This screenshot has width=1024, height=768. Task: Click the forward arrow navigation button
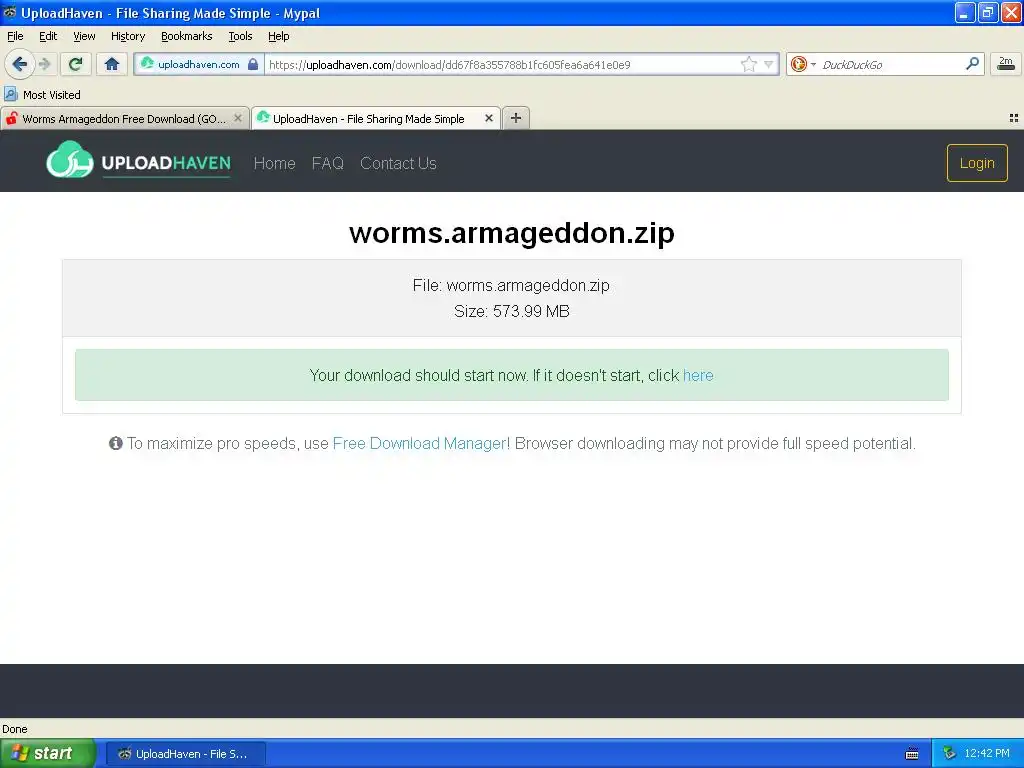44,64
